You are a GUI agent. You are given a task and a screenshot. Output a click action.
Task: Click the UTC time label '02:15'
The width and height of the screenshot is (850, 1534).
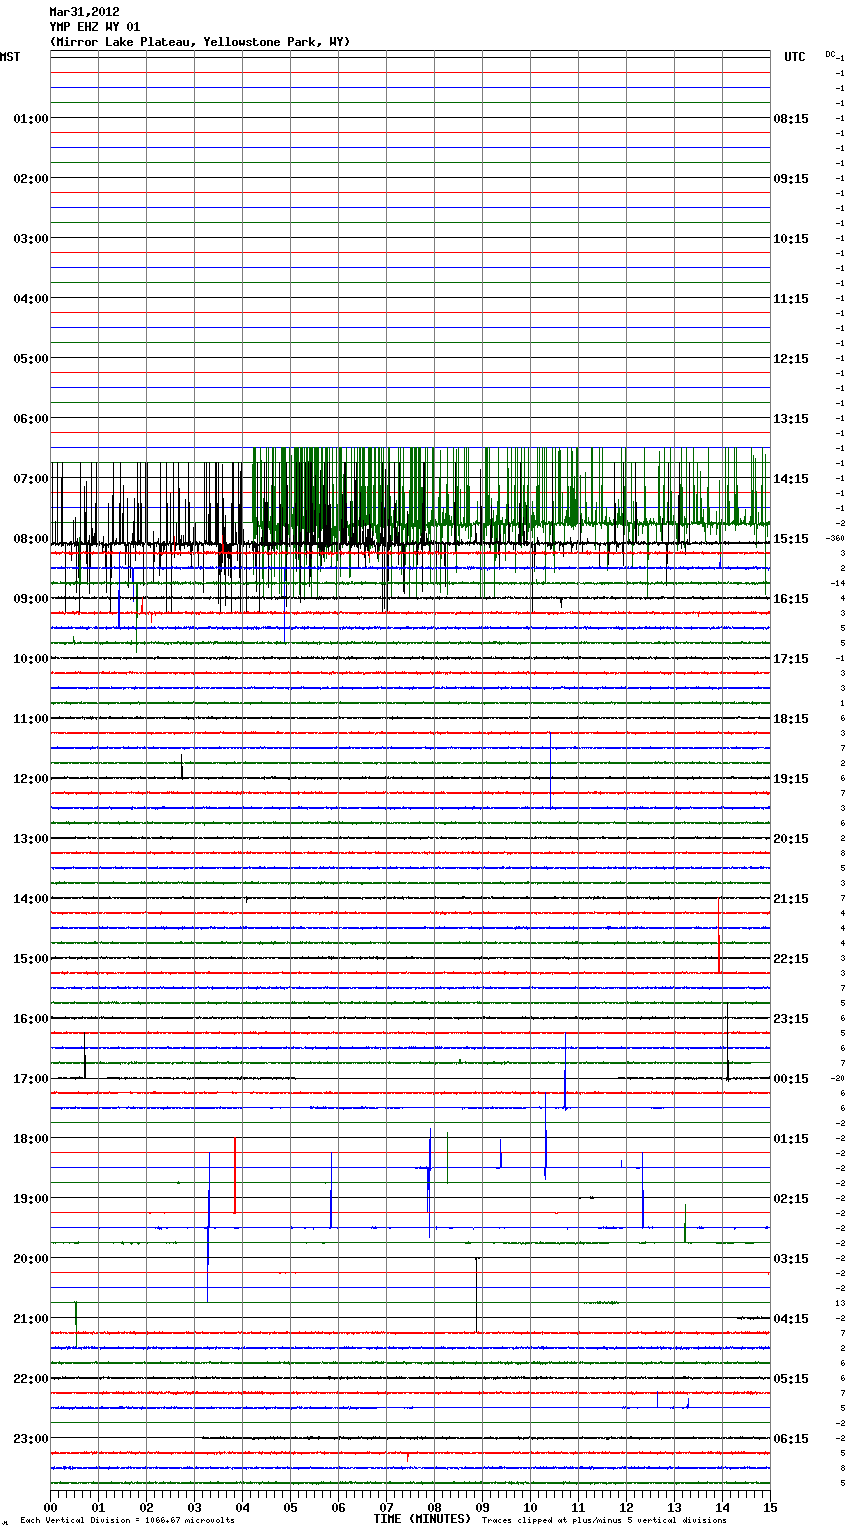(791, 1199)
